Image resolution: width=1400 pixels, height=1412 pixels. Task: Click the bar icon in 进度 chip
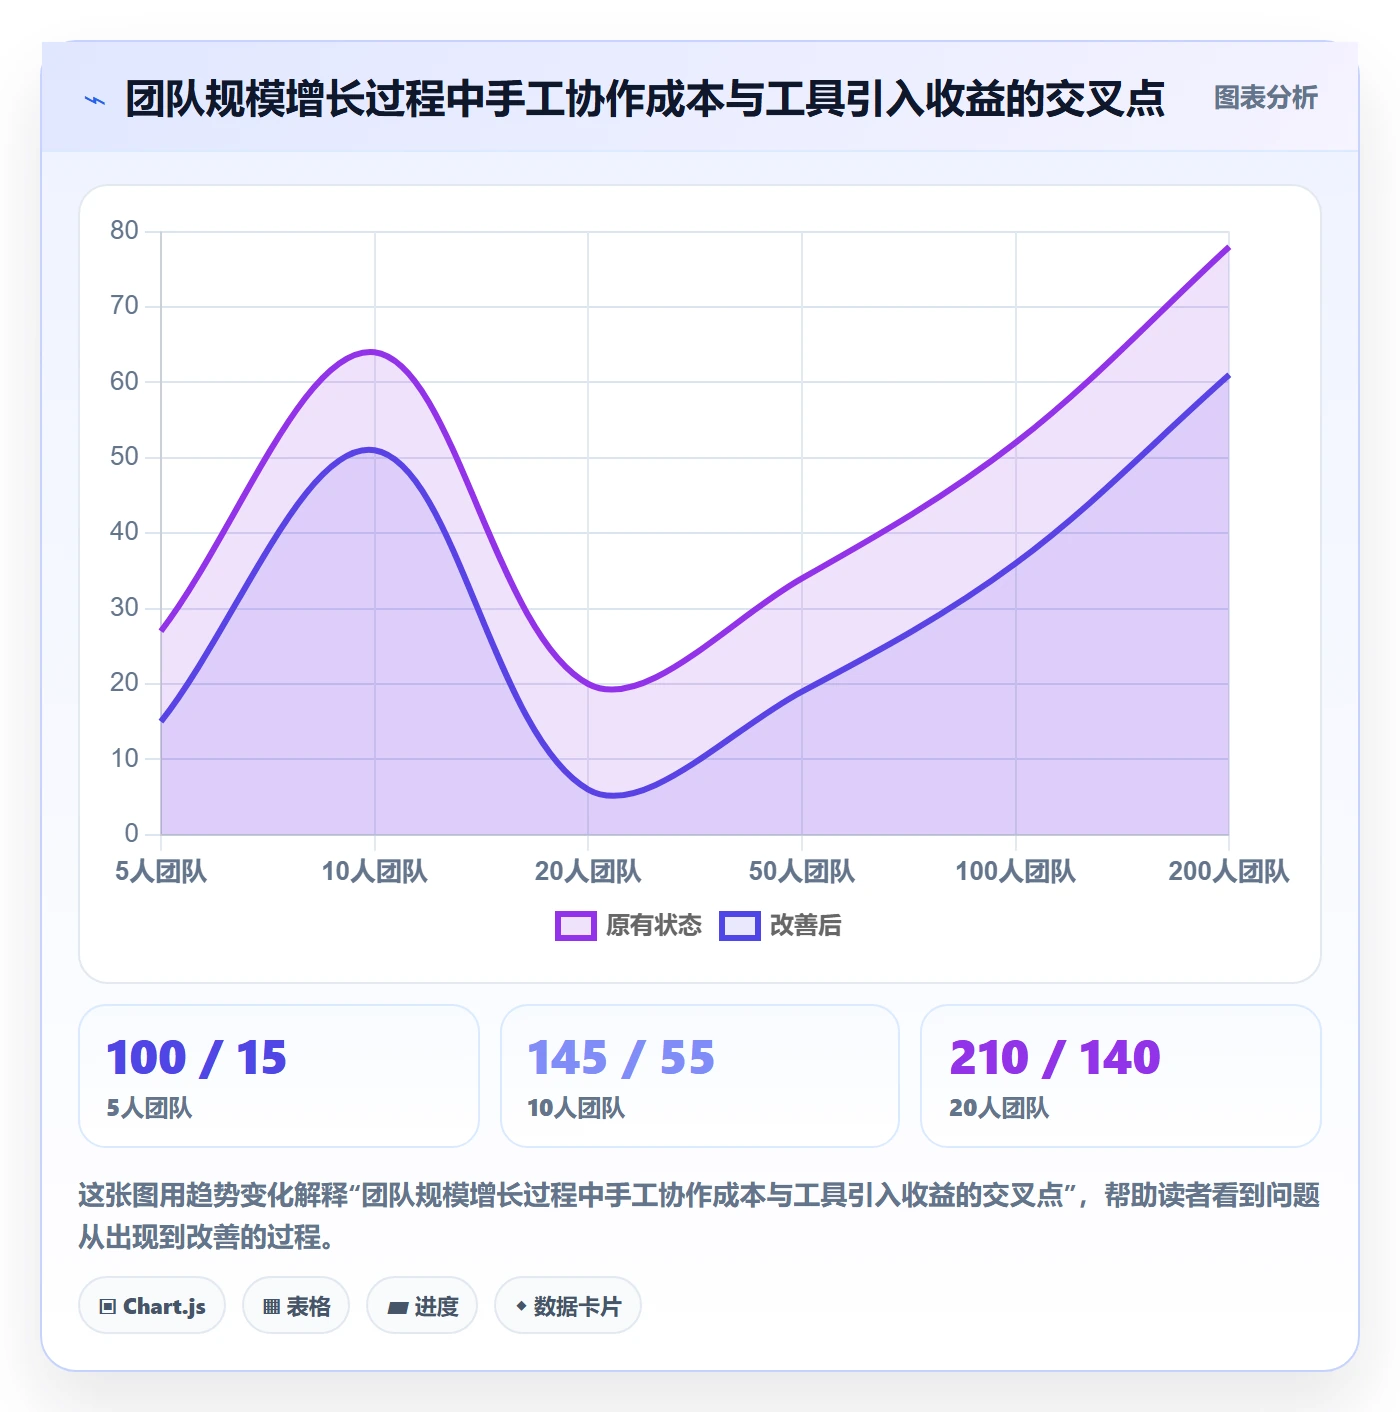coord(397,1307)
